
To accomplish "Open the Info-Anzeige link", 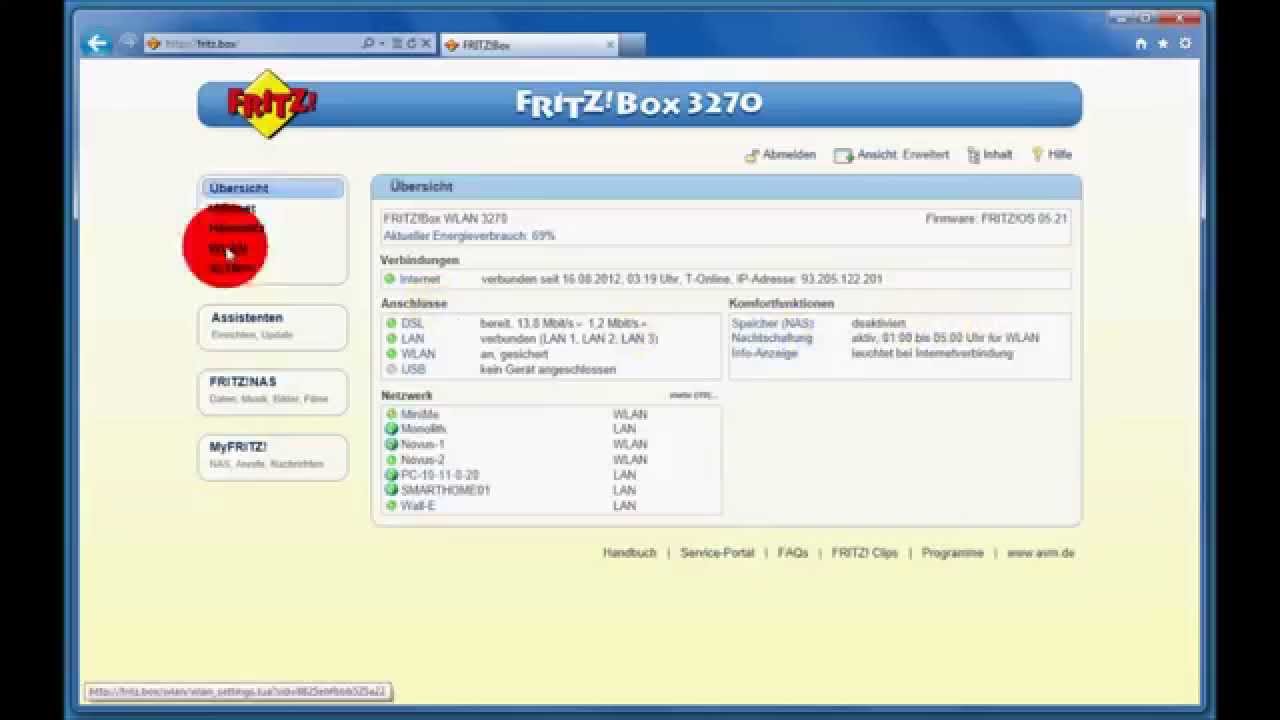I will 764,354.
